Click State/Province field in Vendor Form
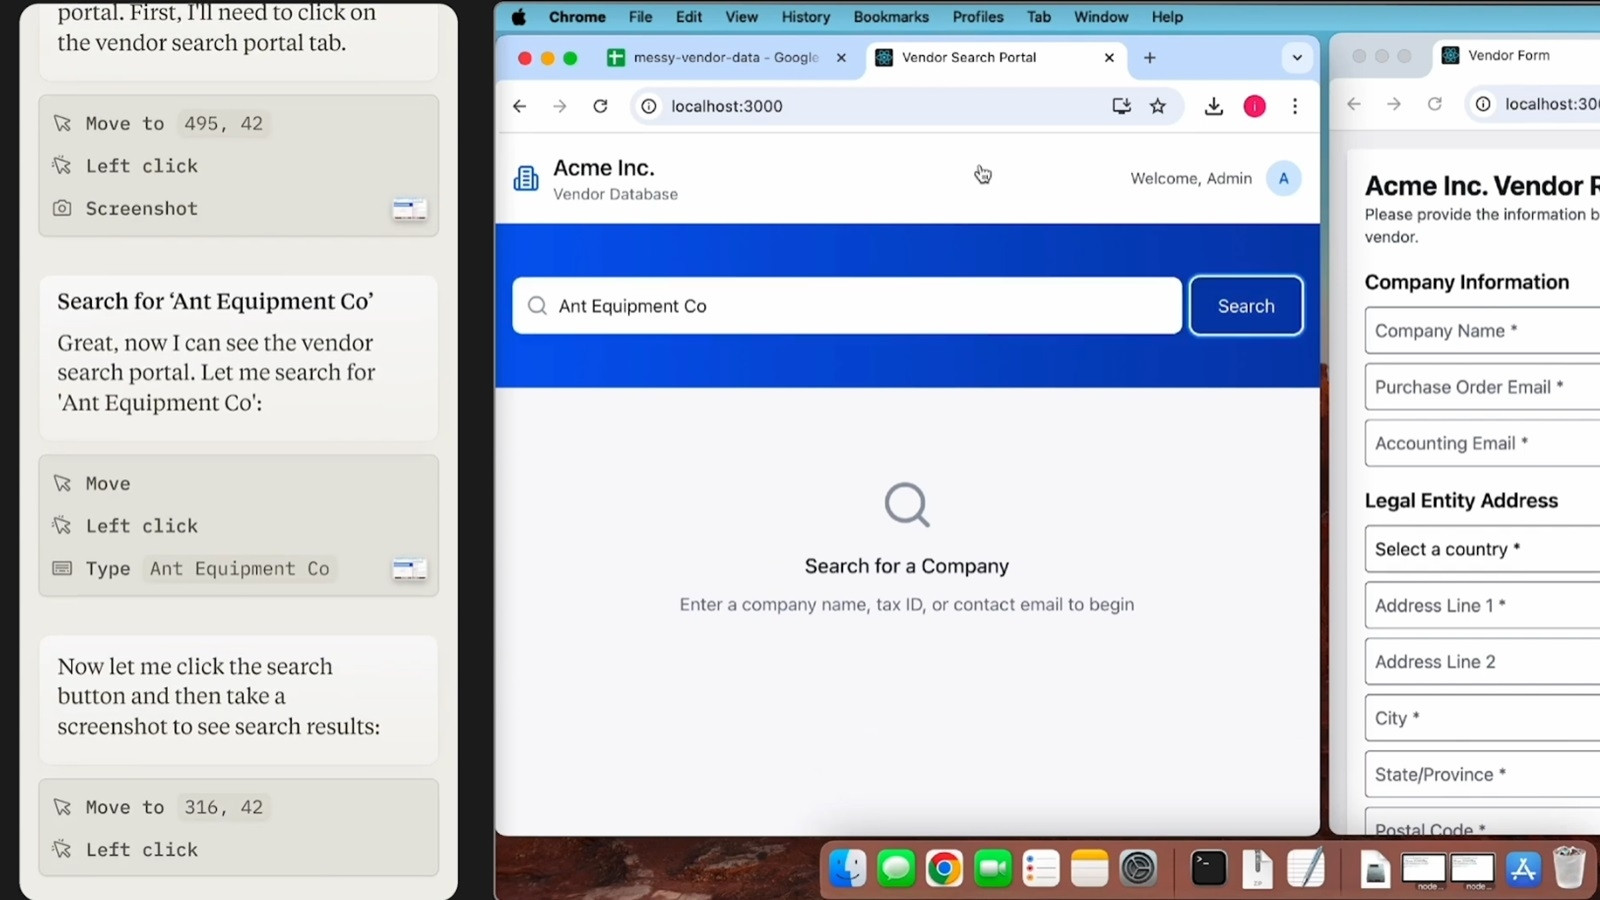This screenshot has height=900, width=1600. tap(1482, 774)
